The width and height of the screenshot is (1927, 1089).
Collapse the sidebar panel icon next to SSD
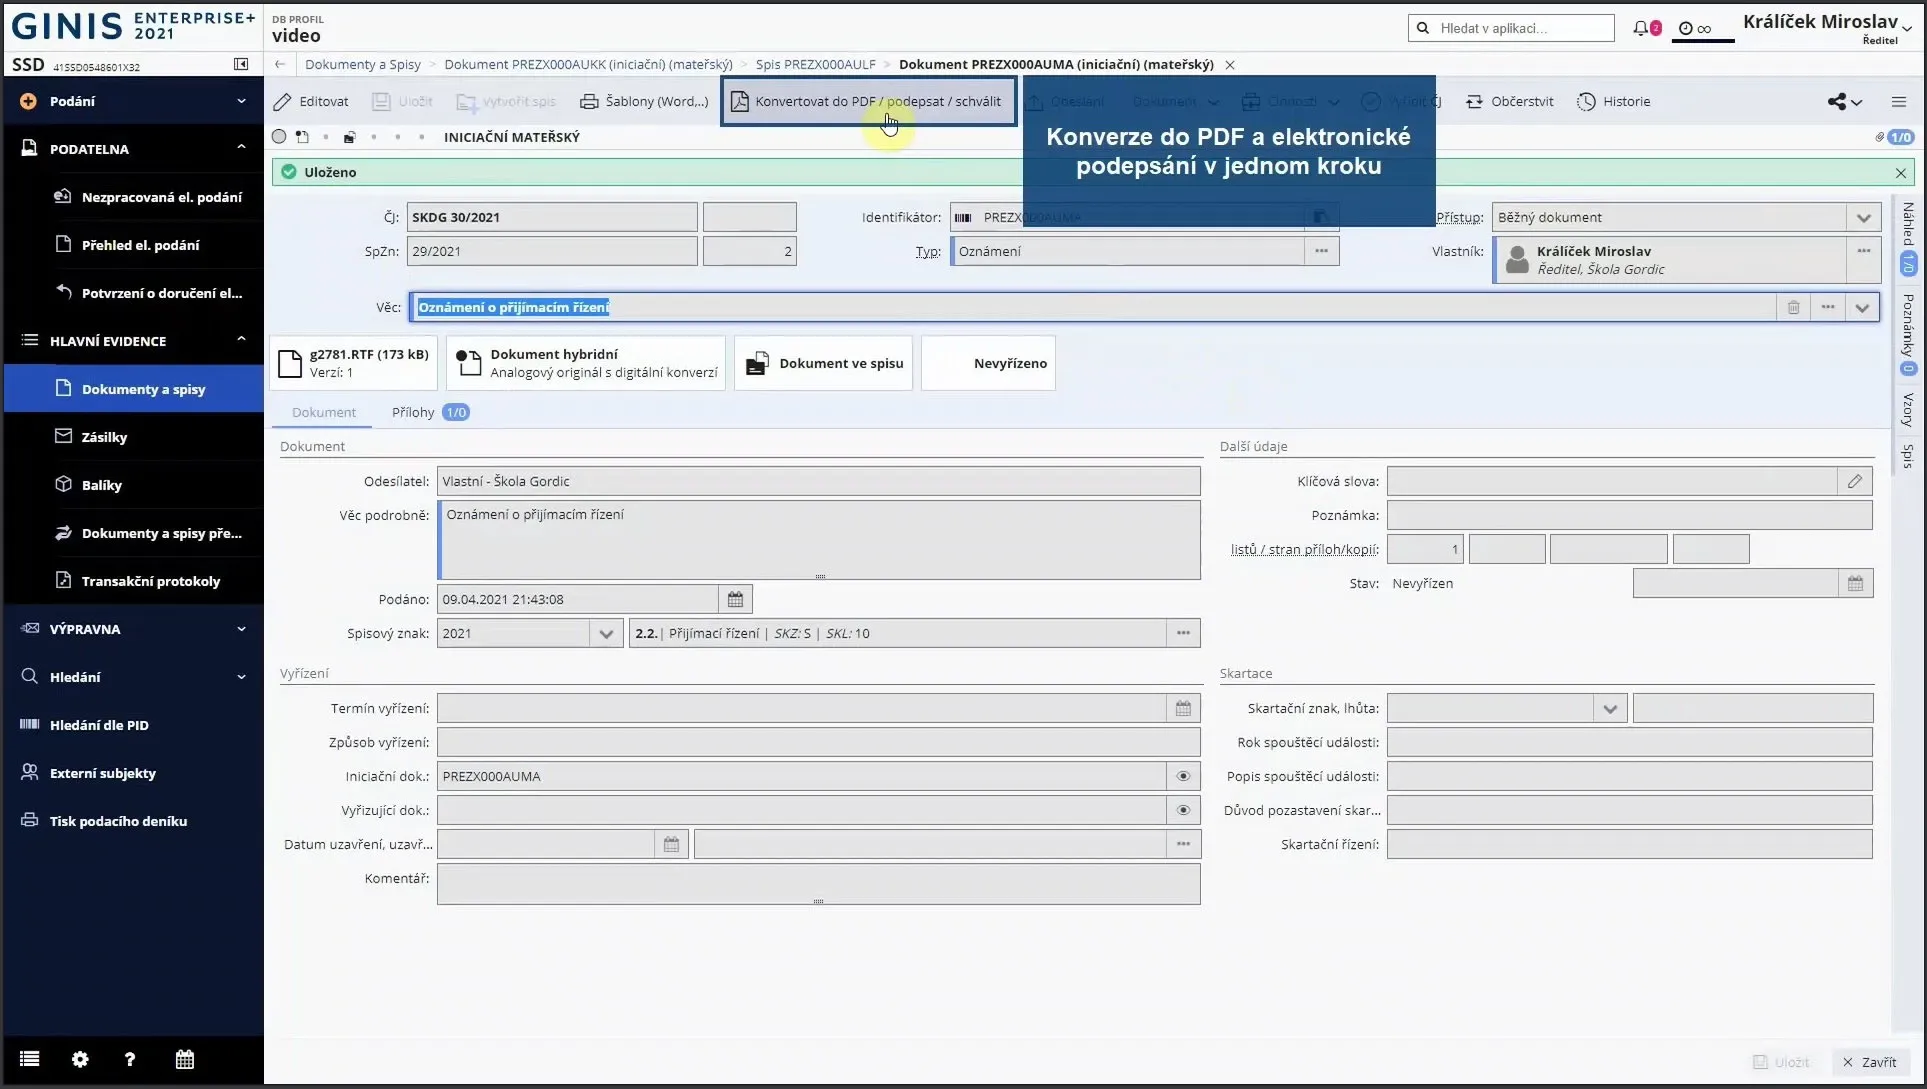coord(241,64)
